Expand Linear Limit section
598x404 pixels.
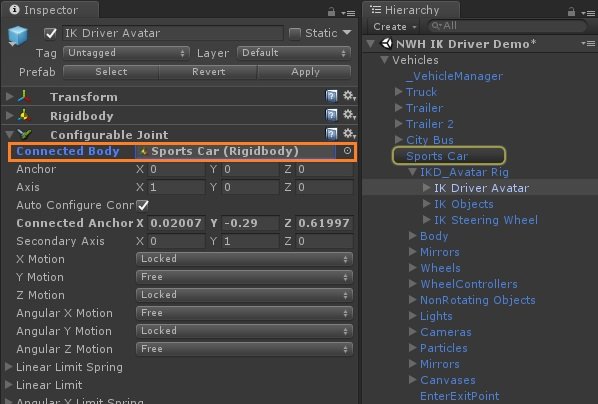pos(9,385)
